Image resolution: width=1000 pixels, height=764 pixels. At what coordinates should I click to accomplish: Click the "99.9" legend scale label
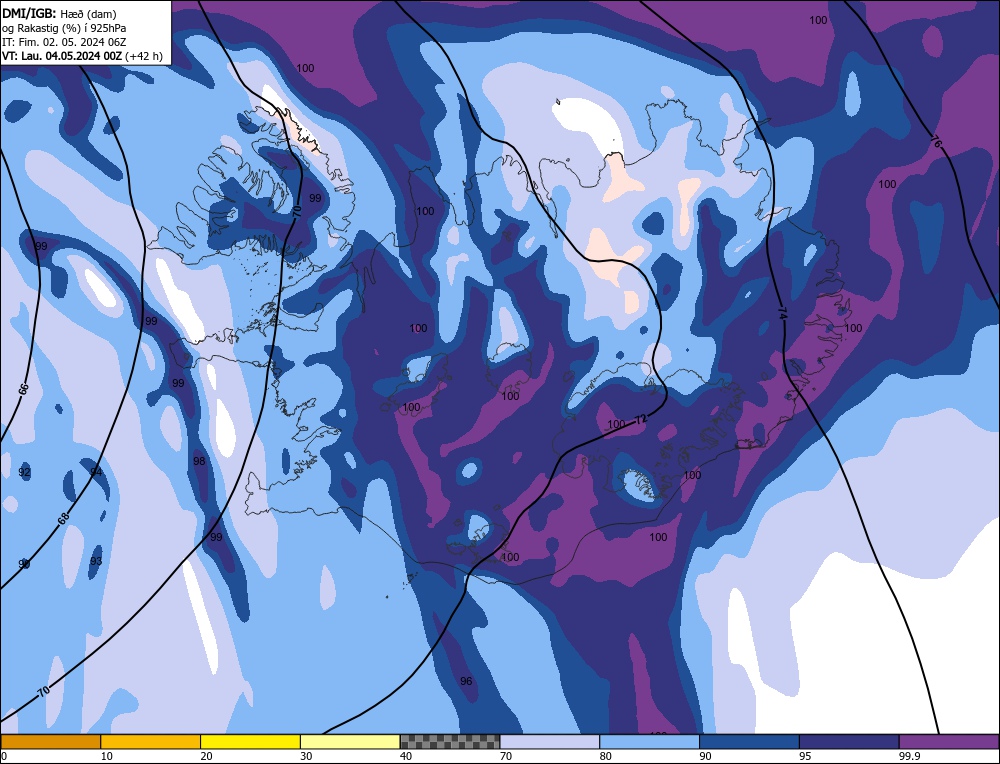tap(909, 756)
